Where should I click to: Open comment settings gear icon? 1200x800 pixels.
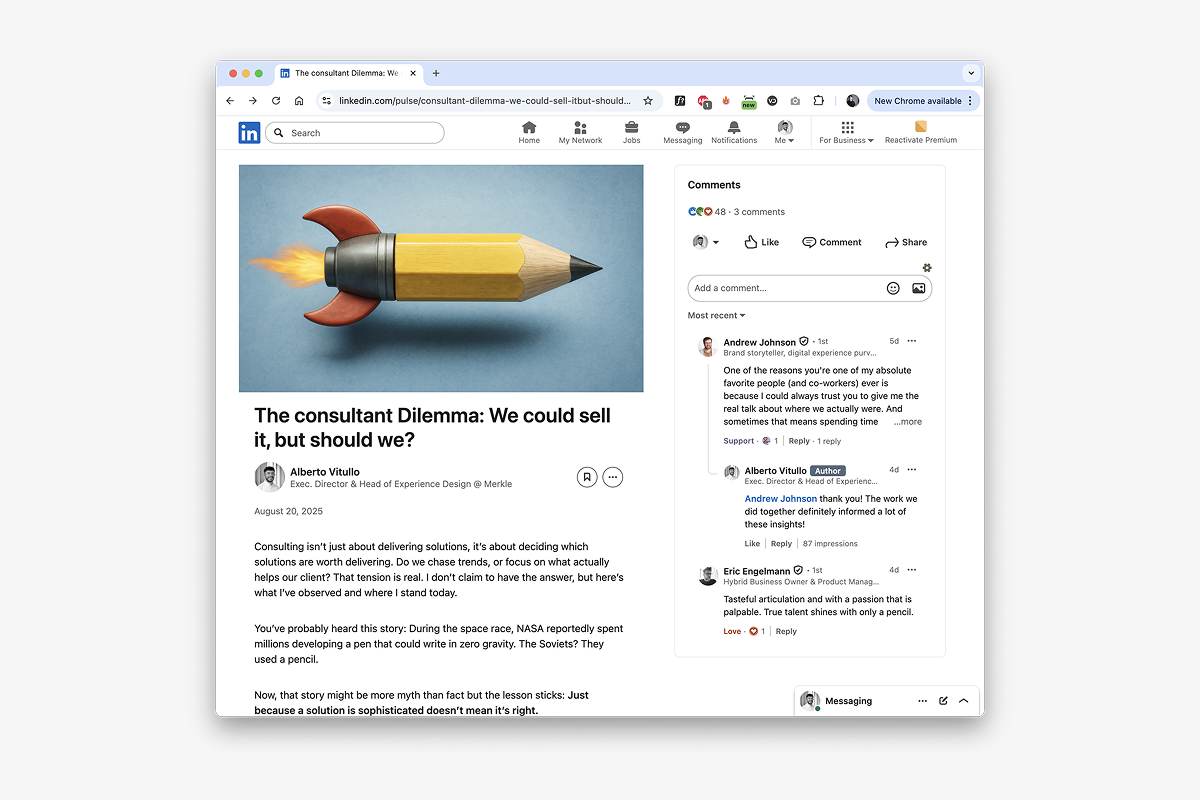[x=927, y=268]
